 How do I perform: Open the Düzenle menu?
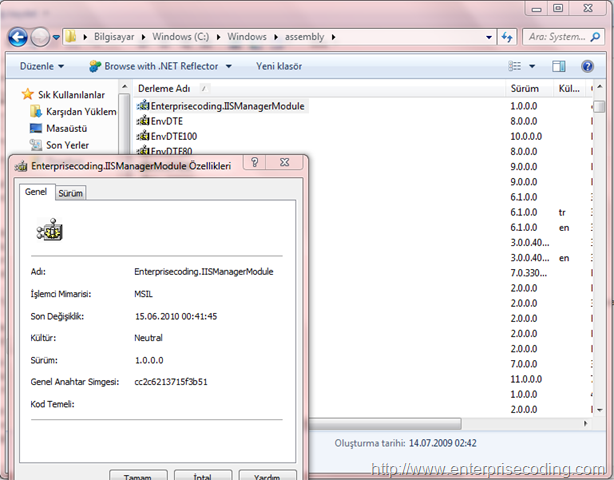[x=42, y=66]
